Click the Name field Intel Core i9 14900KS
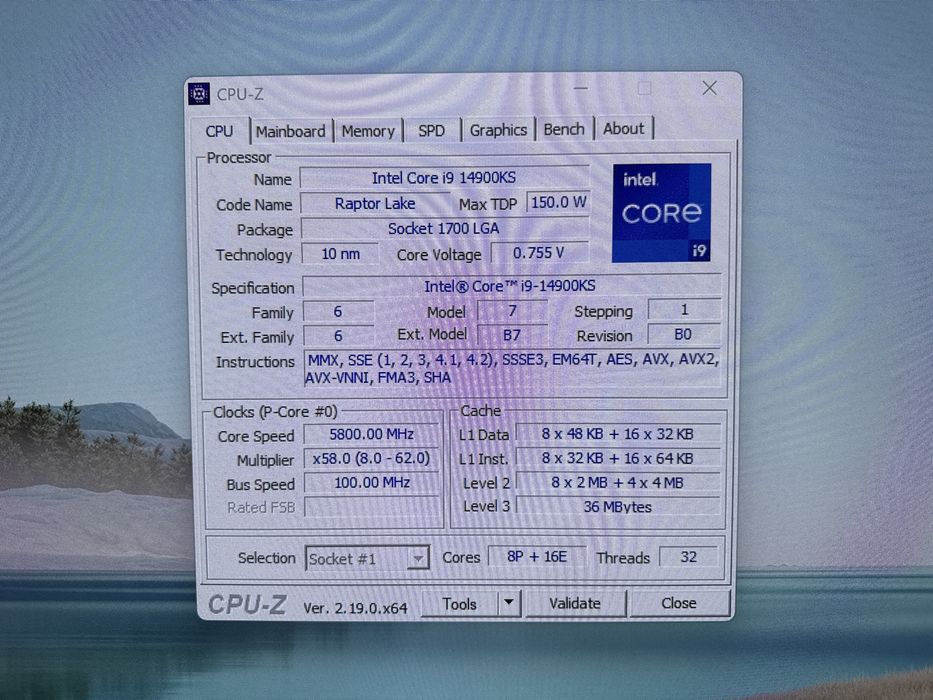This screenshot has height=700, width=933. point(444,178)
